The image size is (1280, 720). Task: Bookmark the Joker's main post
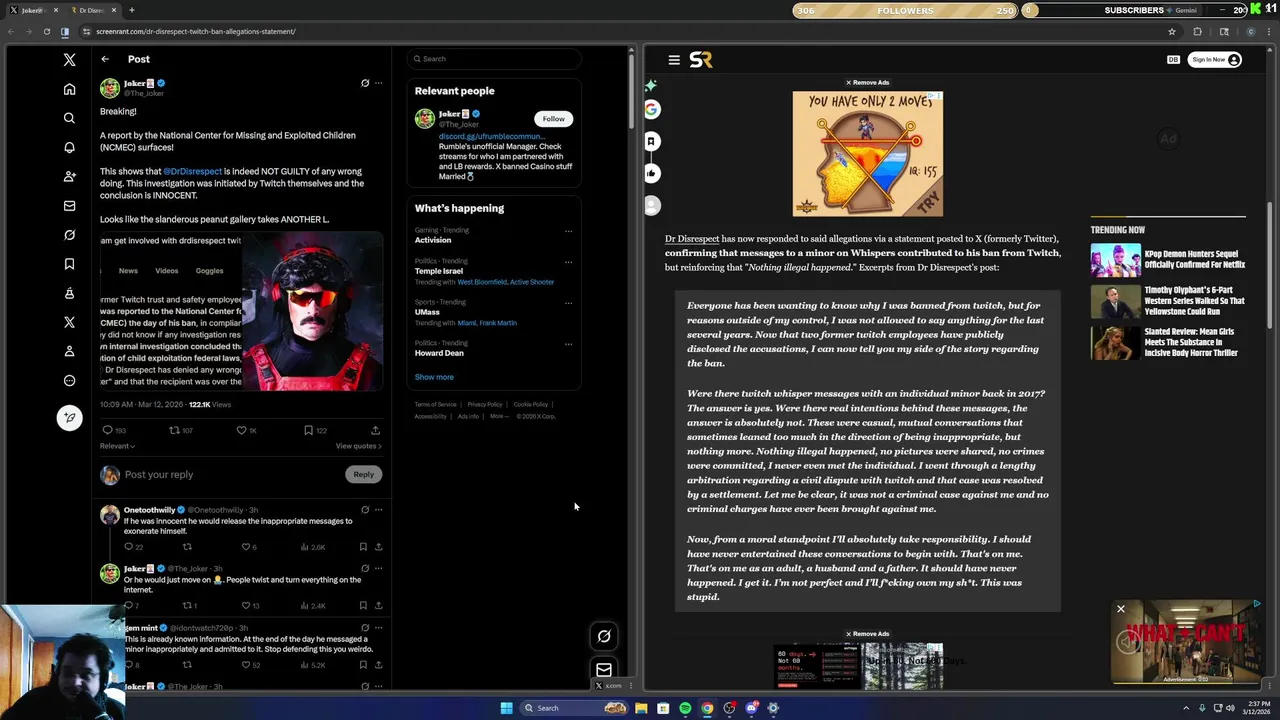[x=308, y=430]
